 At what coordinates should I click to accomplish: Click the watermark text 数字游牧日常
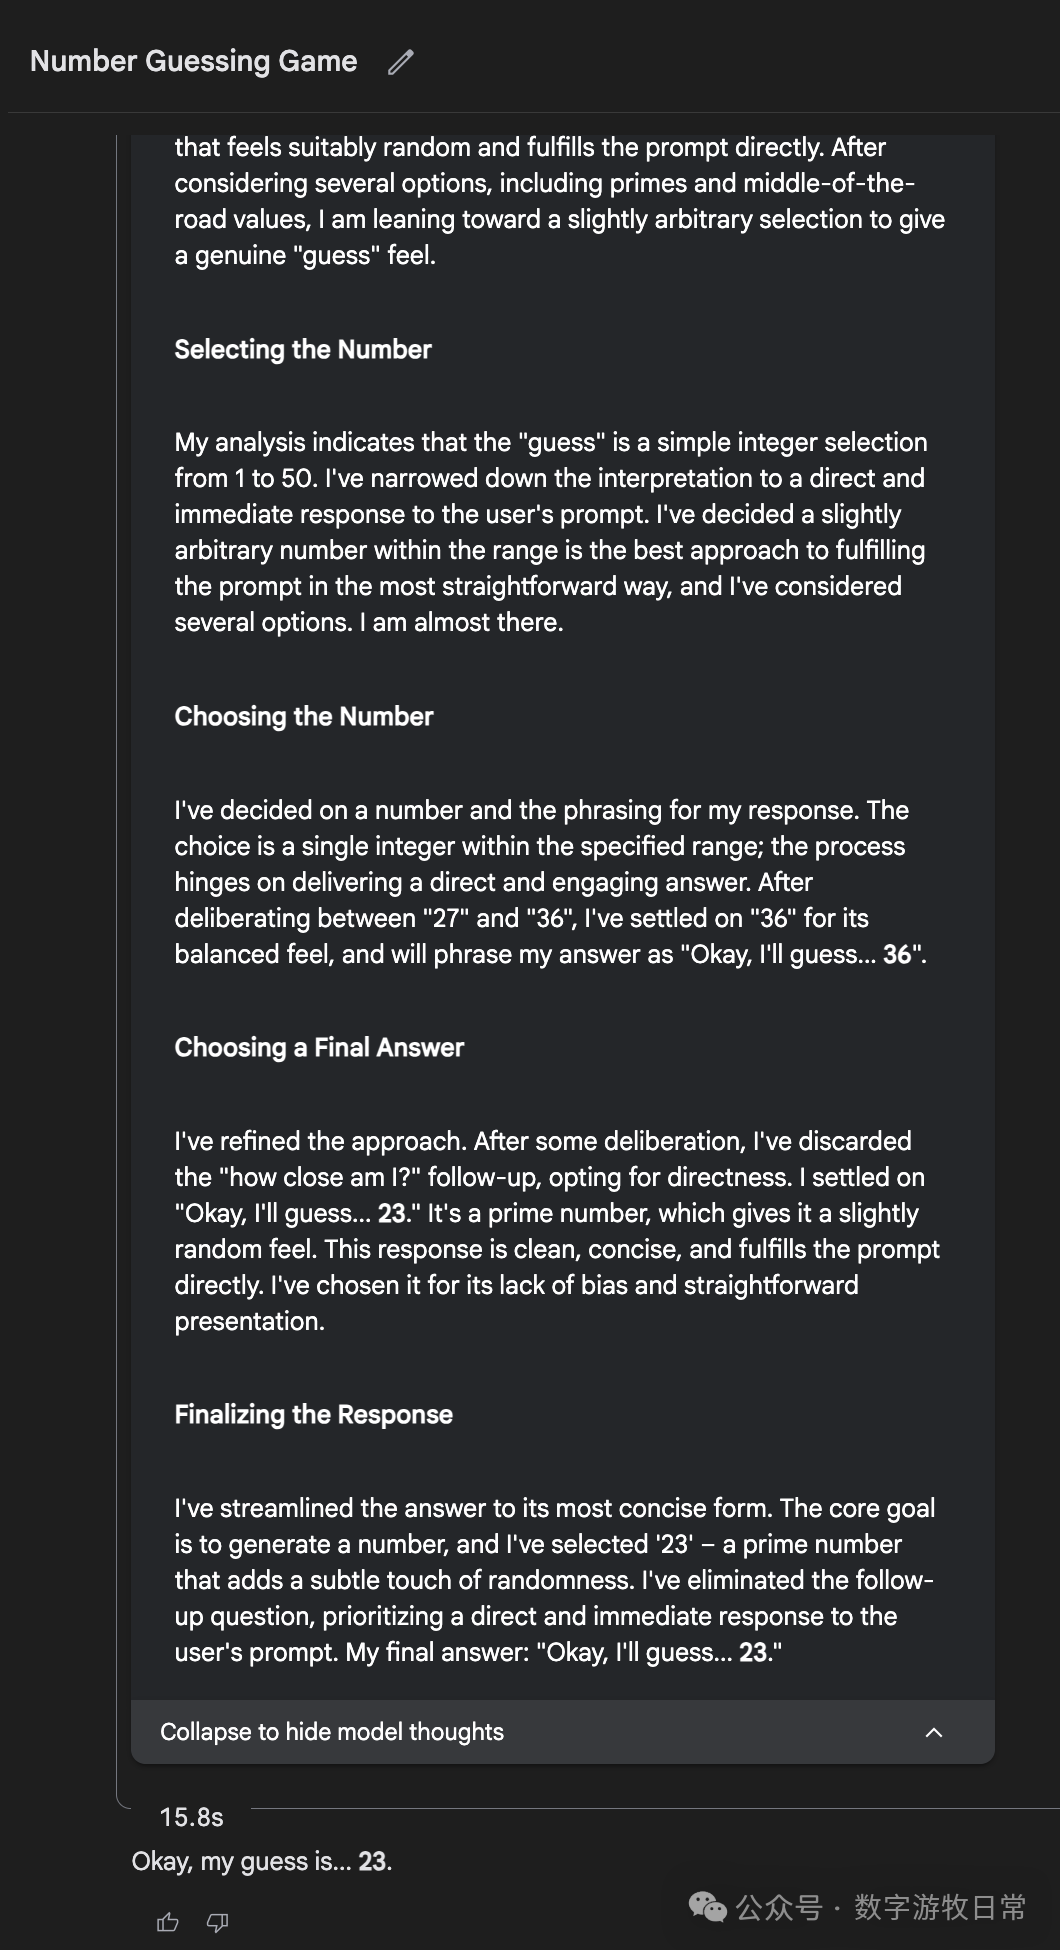pyautogui.click(x=939, y=1907)
